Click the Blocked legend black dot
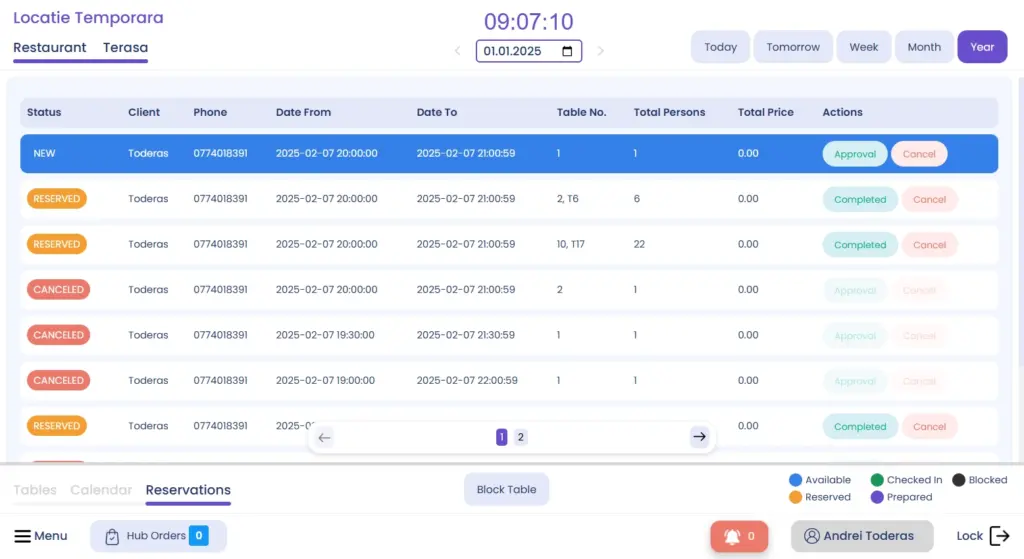The height and width of the screenshot is (559, 1024). (958, 480)
